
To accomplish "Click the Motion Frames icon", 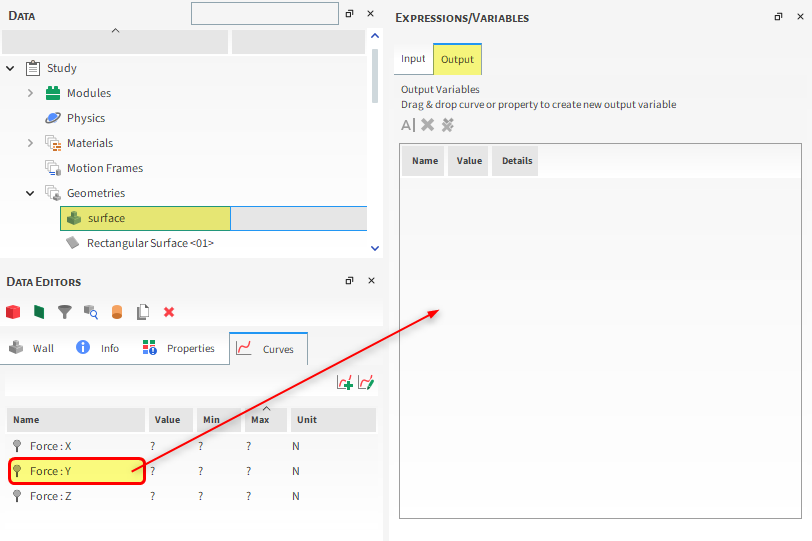I will coord(53,168).
